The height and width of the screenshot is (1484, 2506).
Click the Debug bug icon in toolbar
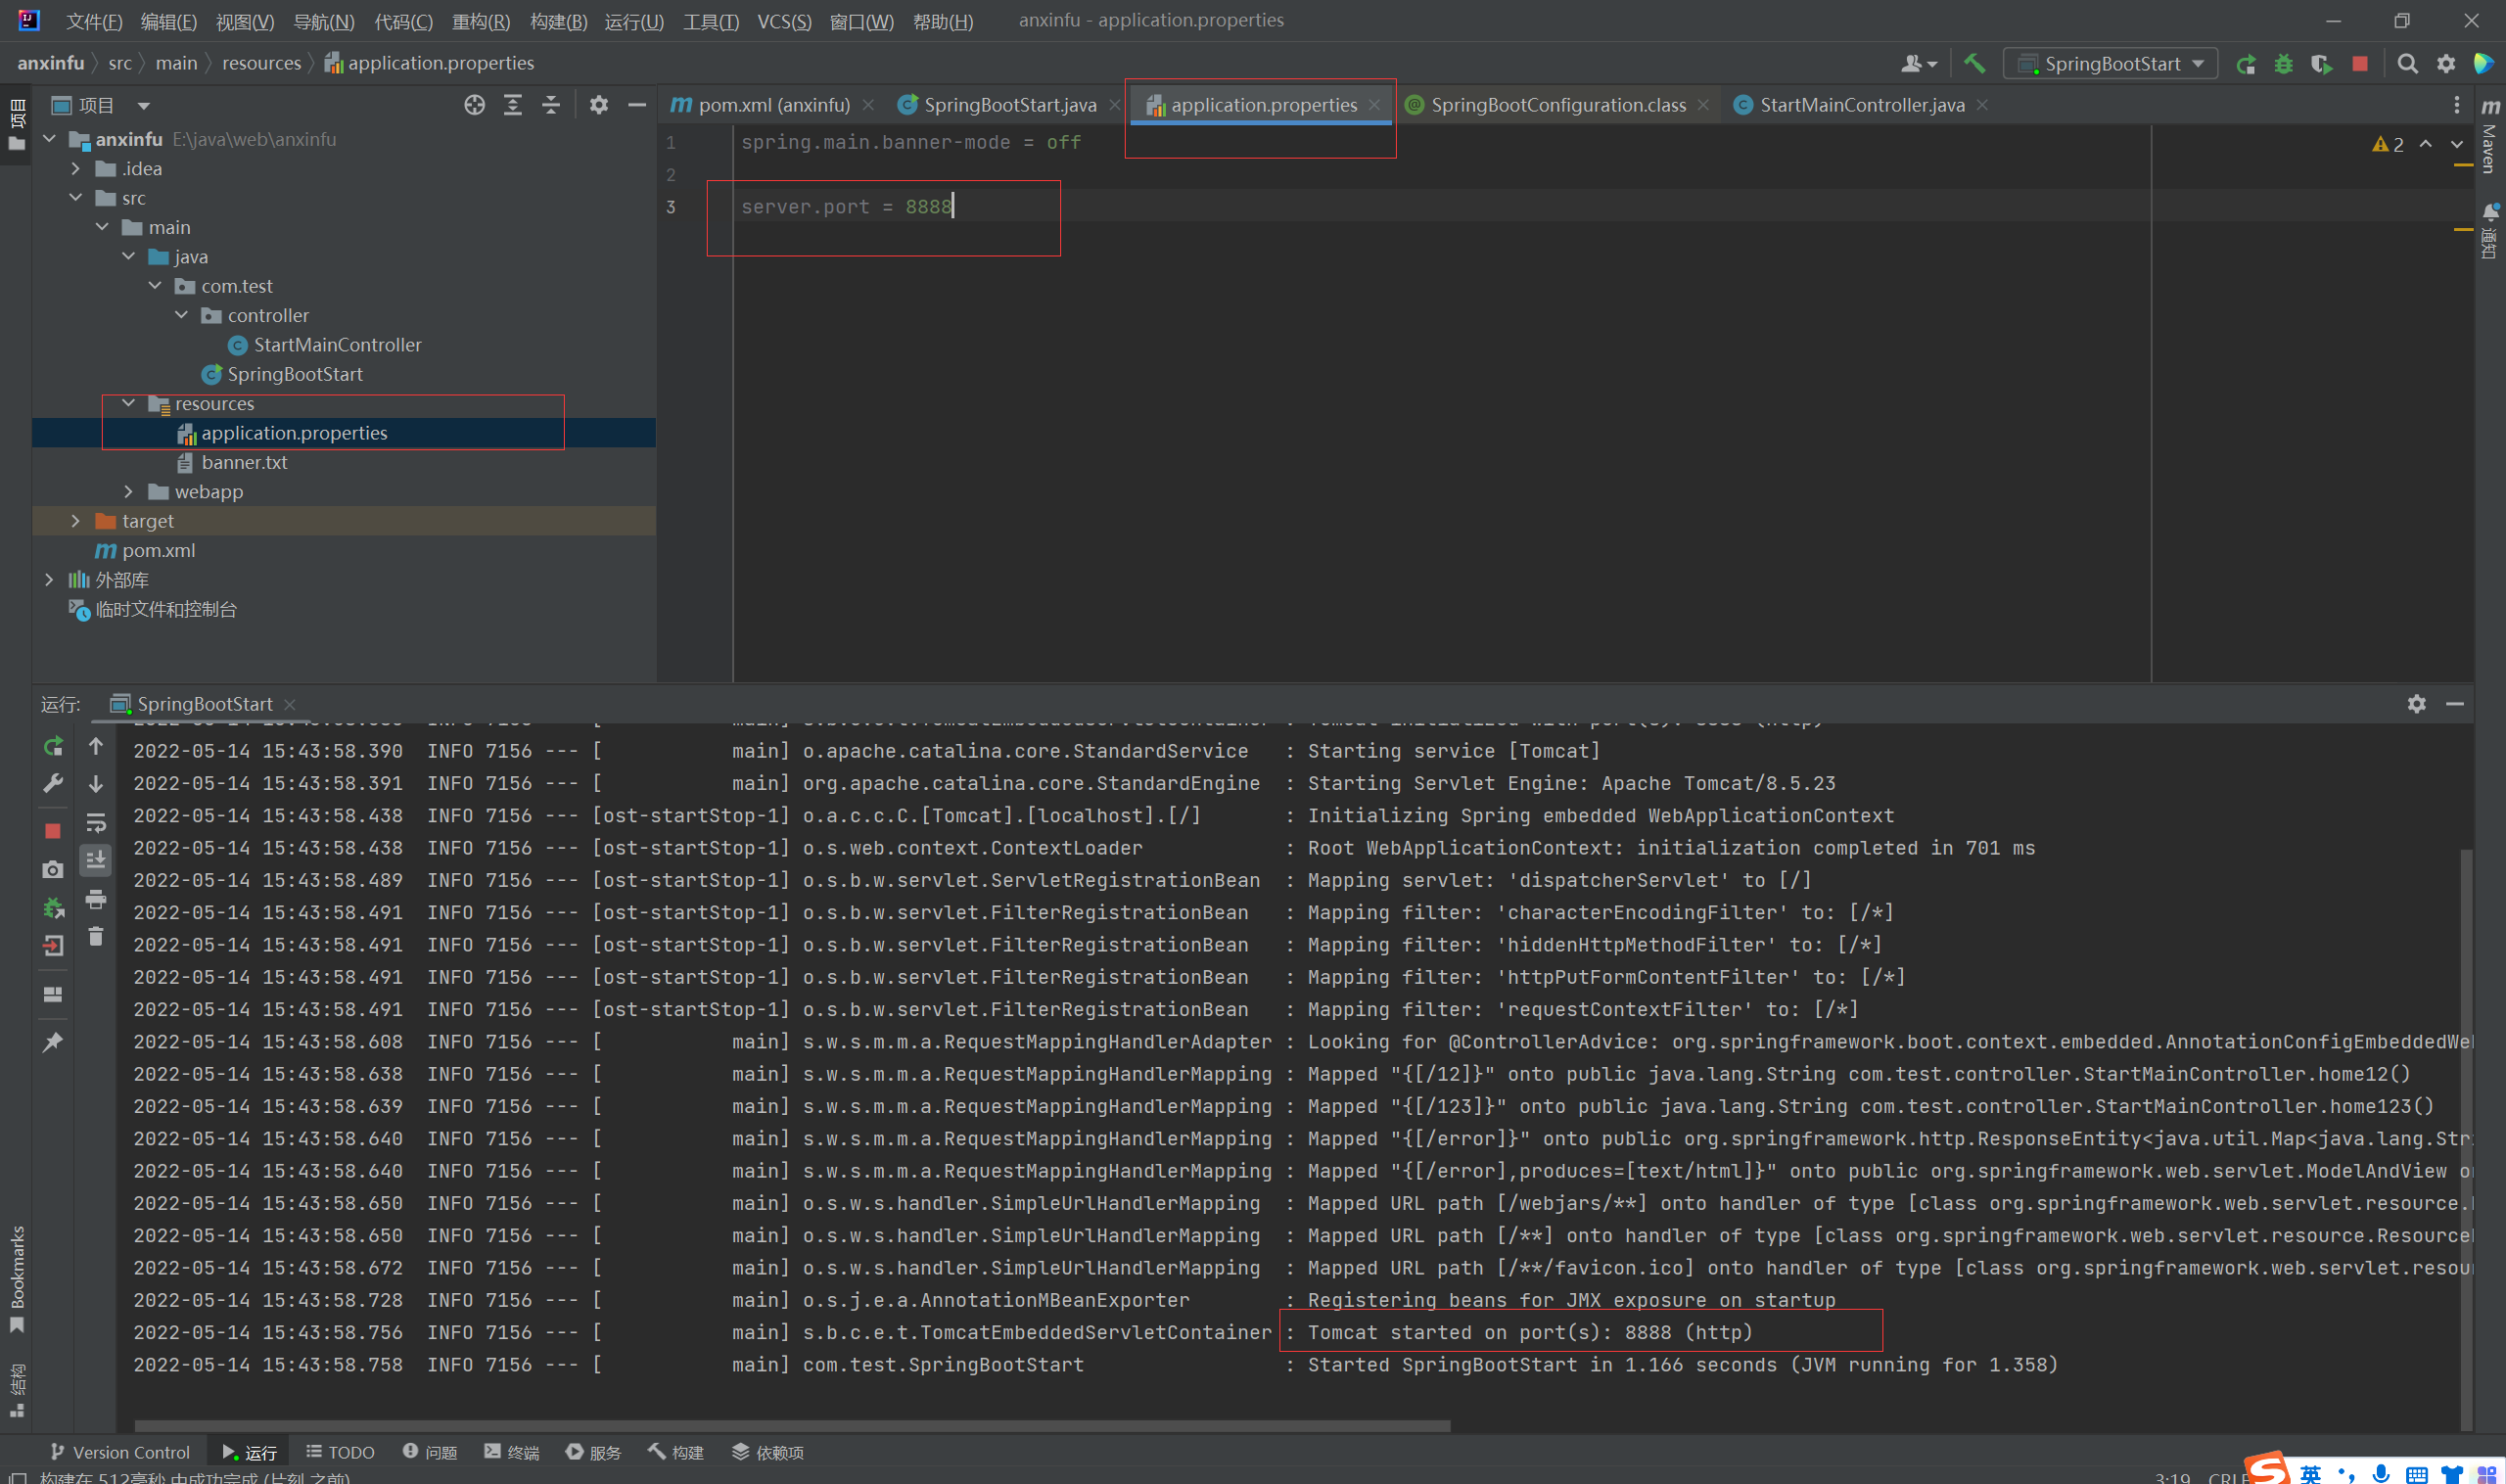tap(2283, 64)
